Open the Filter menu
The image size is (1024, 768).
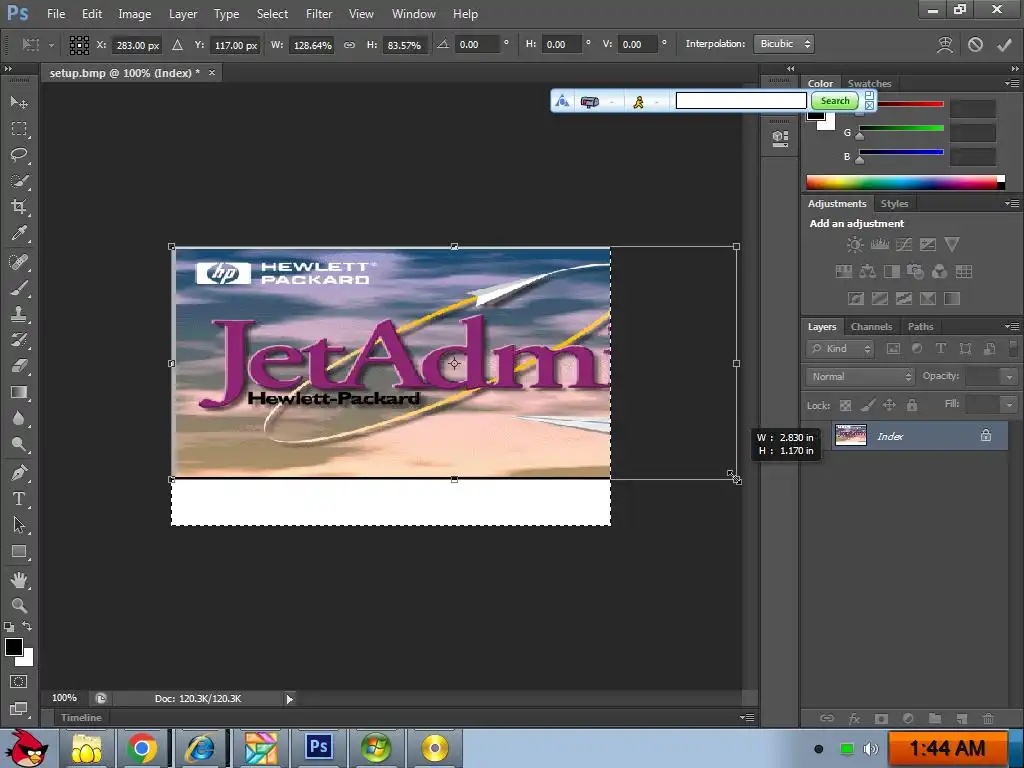point(319,14)
